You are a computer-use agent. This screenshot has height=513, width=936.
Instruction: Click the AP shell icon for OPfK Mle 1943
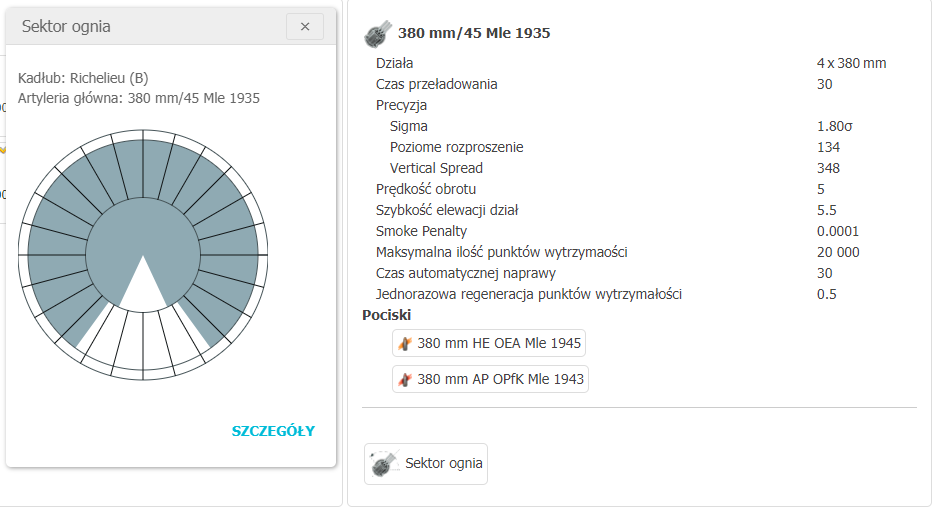(405, 380)
